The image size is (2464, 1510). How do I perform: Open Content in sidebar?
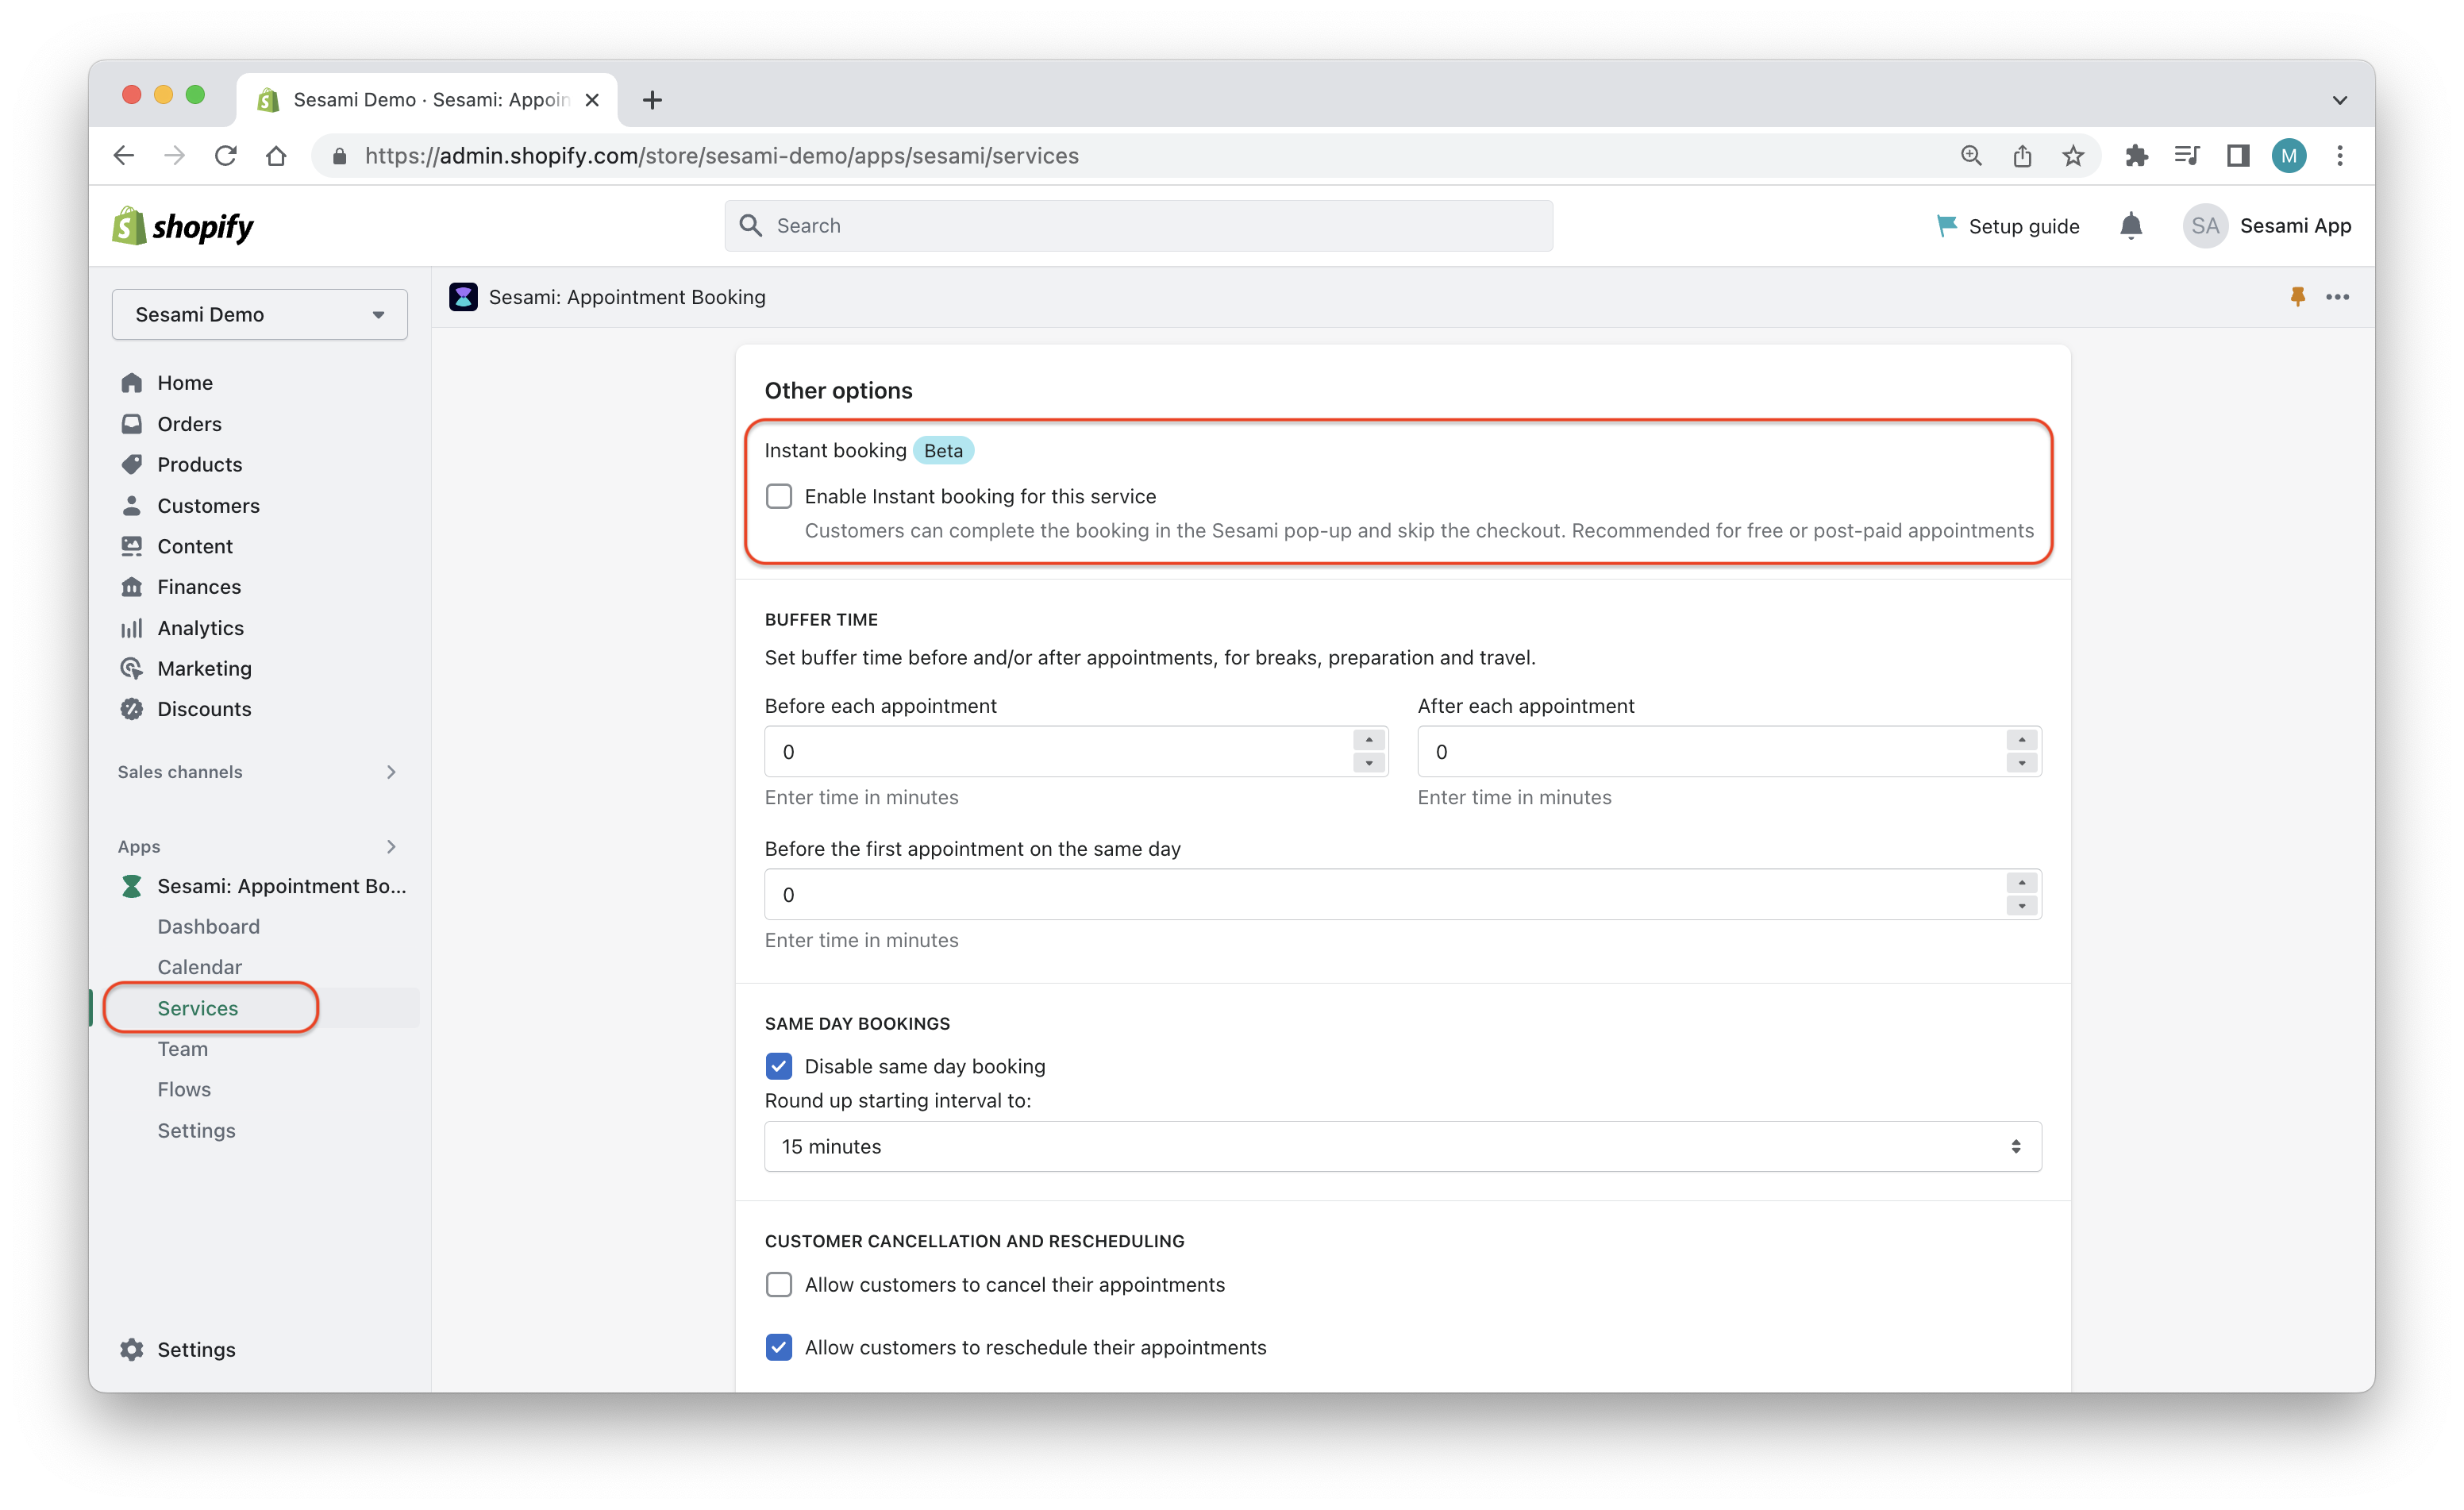coord(195,546)
